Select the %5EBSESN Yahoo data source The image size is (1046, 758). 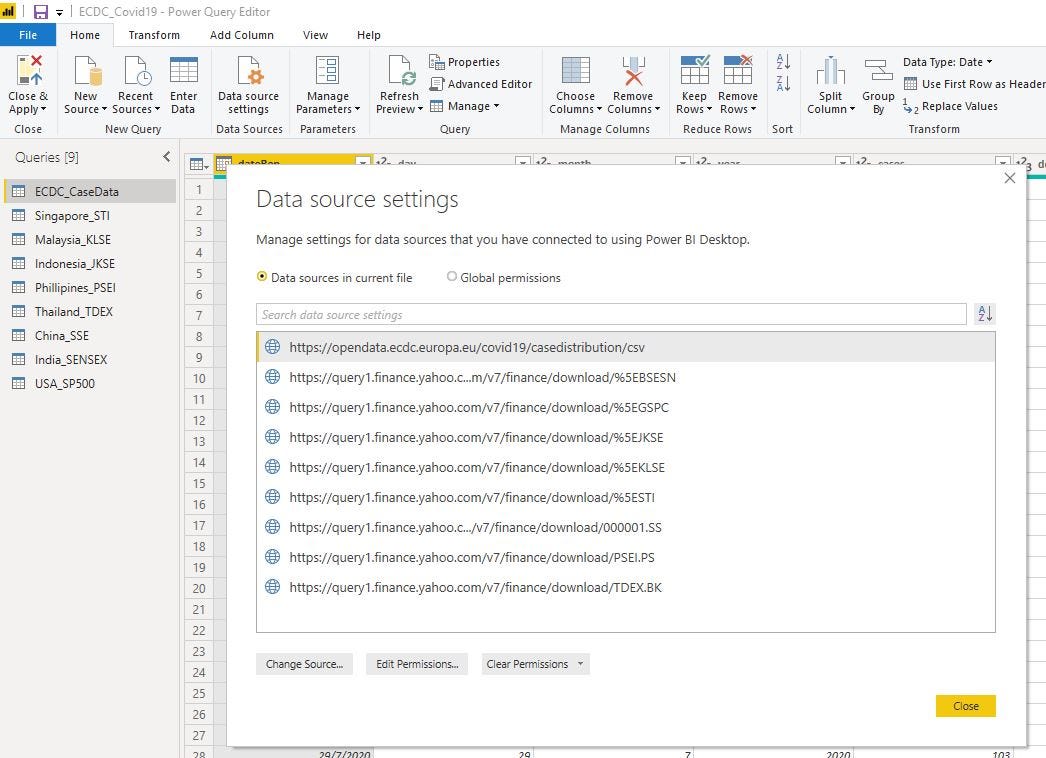pyautogui.click(x=626, y=377)
